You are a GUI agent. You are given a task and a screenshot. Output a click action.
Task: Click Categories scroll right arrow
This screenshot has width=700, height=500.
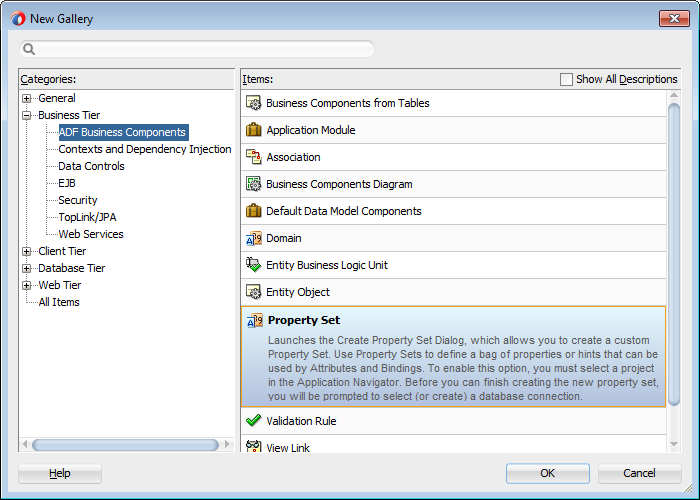[227, 445]
